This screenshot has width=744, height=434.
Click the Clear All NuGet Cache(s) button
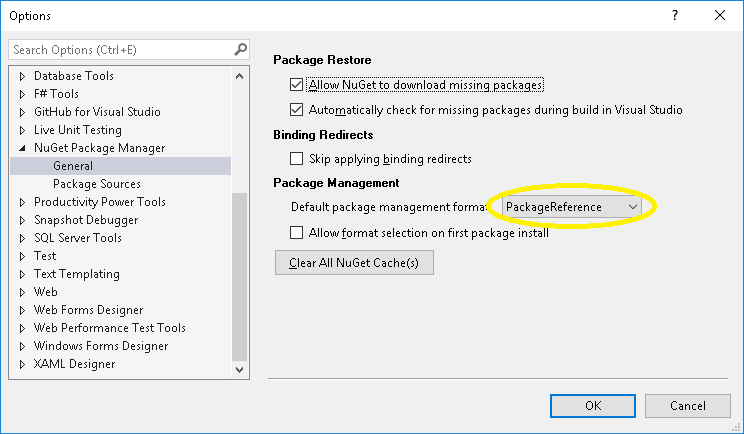point(354,263)
